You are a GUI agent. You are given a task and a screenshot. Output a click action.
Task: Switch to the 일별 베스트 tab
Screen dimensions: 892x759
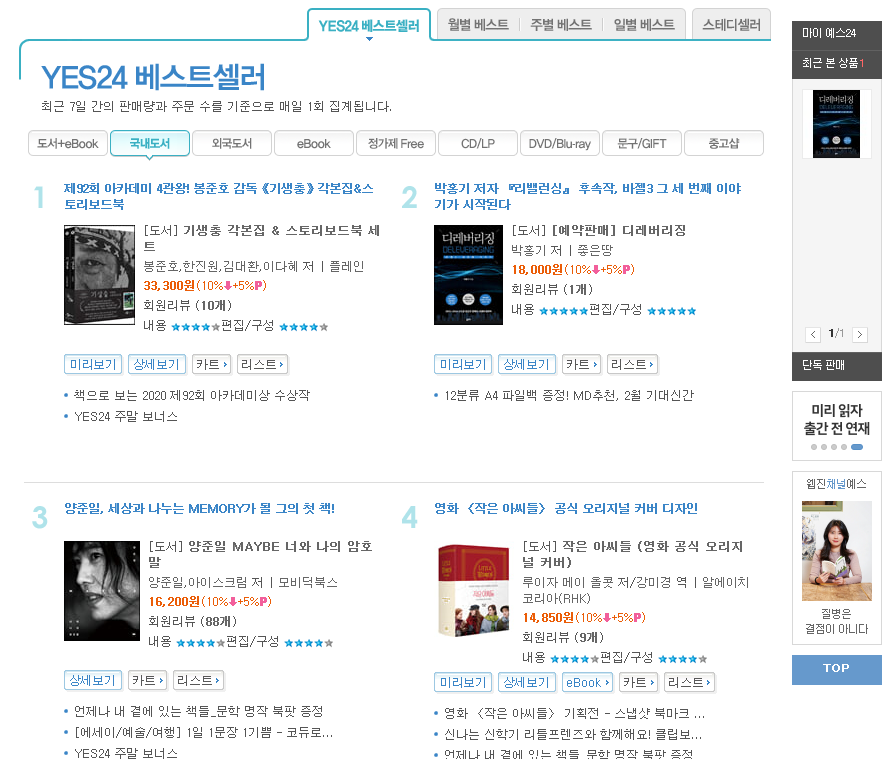(x=644, y=24)
